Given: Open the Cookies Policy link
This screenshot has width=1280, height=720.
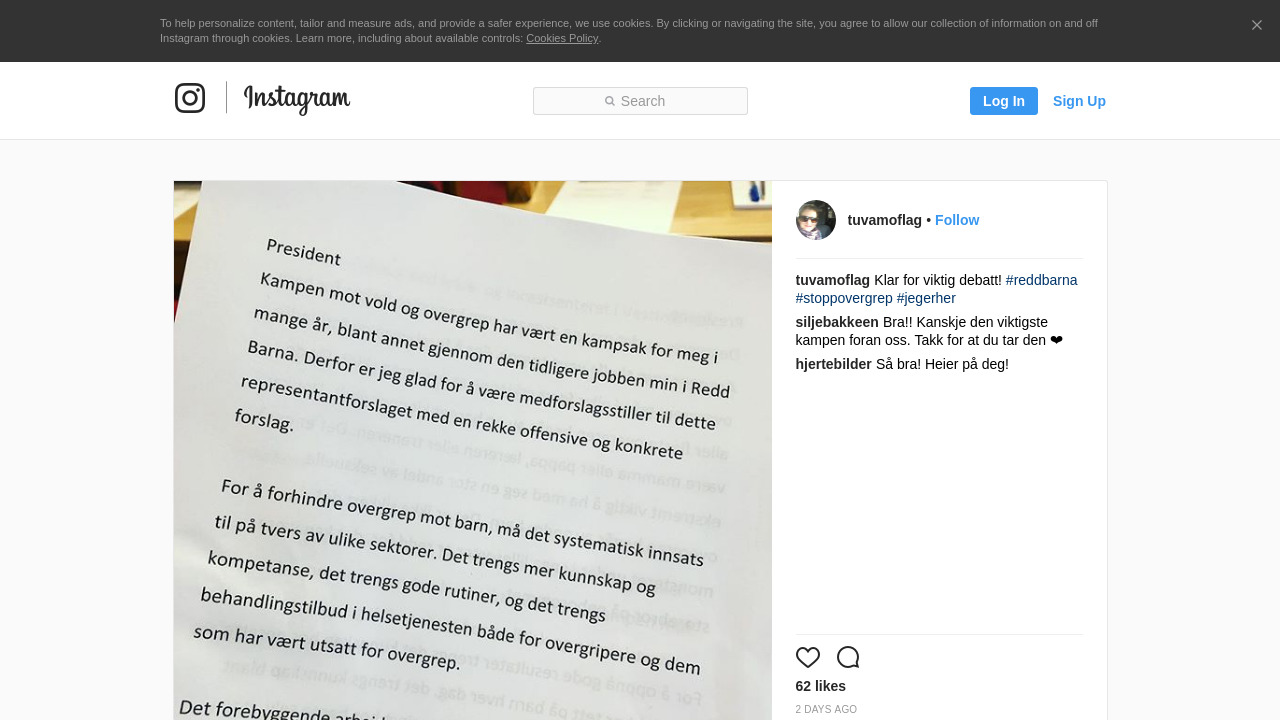Looking at the screenshot, I should (x=562, y=38).
